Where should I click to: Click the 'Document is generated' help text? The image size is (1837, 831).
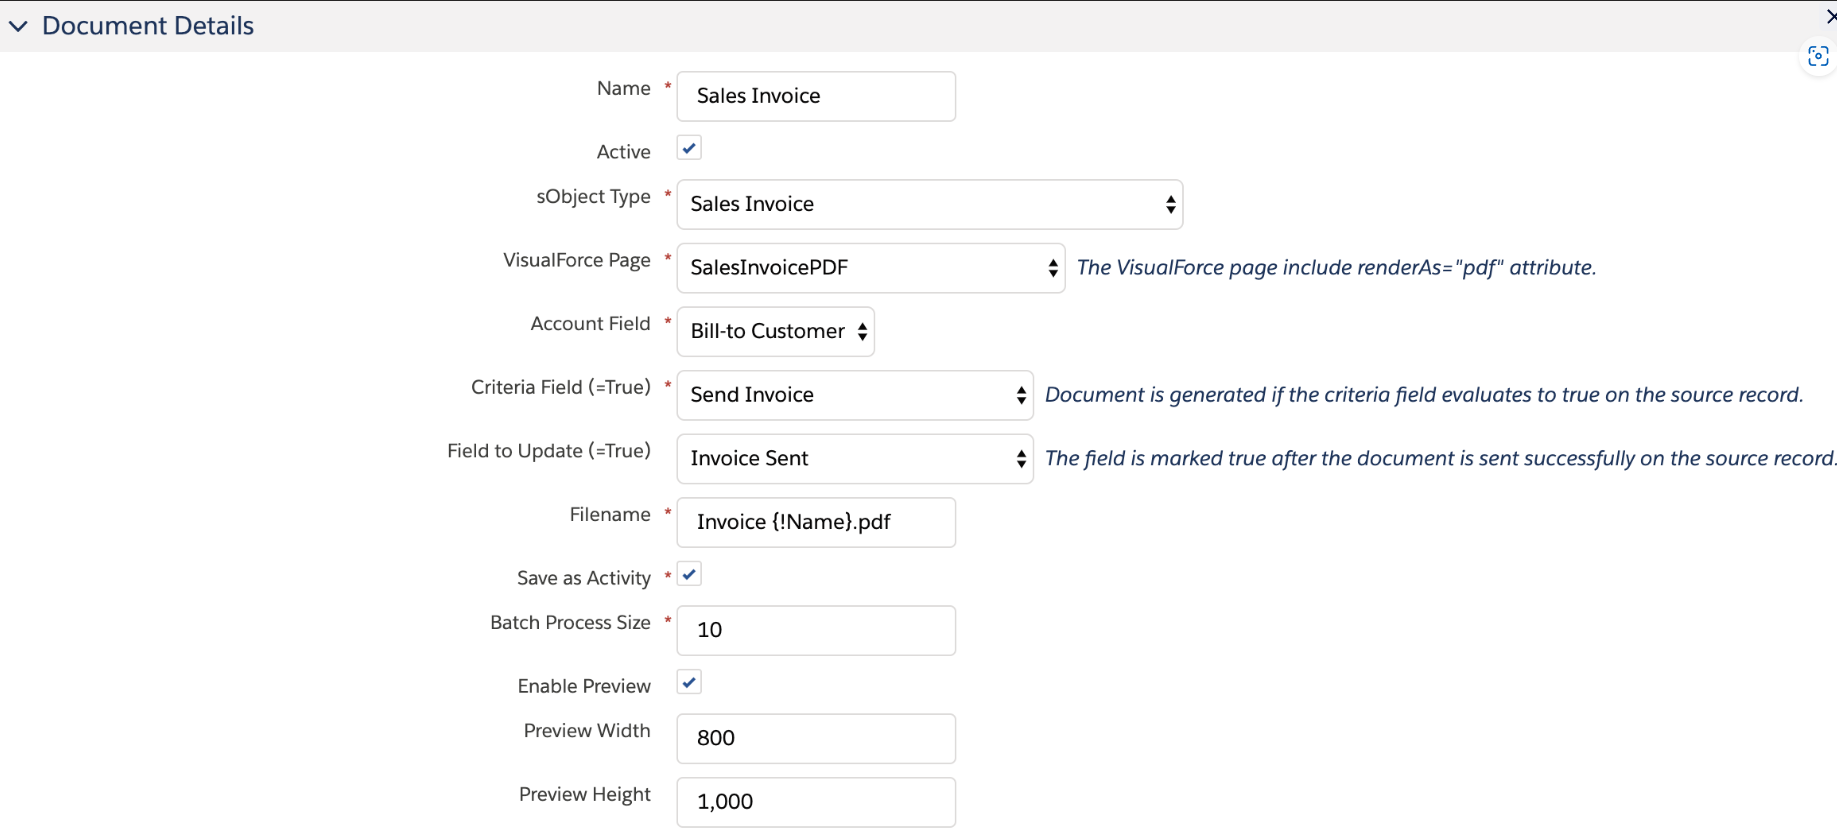click(x=1424, y=395)
